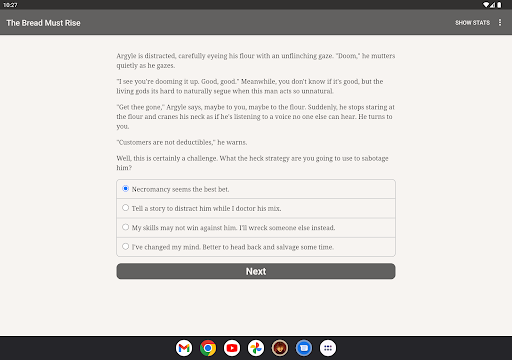
Task: Click the cellular signal status icon
Action: point(492,5)
